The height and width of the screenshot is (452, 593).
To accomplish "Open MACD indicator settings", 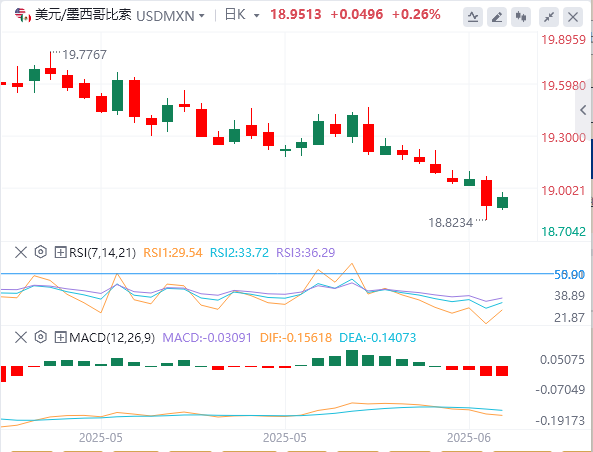I will (40, 337).
